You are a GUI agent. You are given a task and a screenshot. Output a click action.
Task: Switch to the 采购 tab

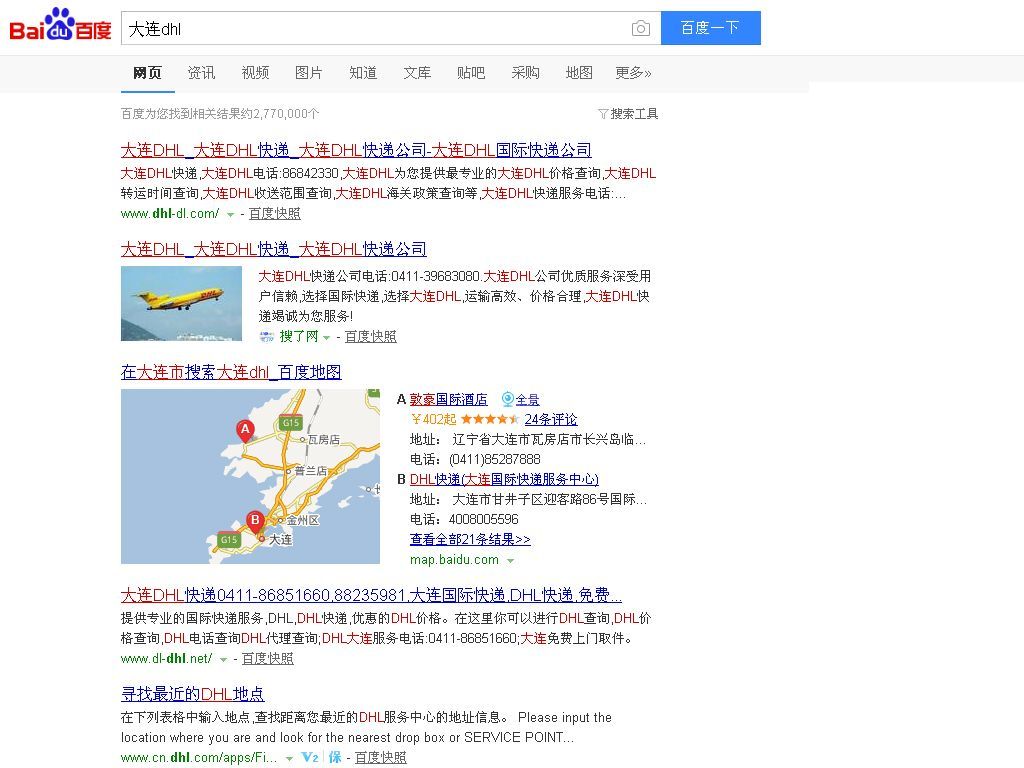525,72
